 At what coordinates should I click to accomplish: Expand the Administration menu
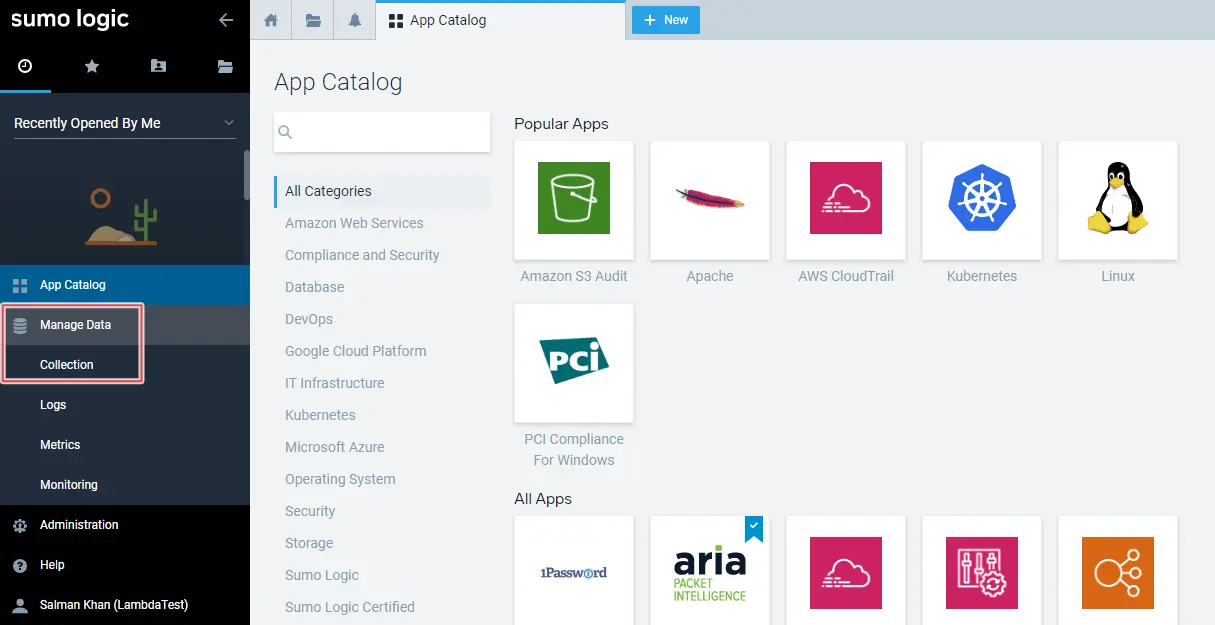79,525
